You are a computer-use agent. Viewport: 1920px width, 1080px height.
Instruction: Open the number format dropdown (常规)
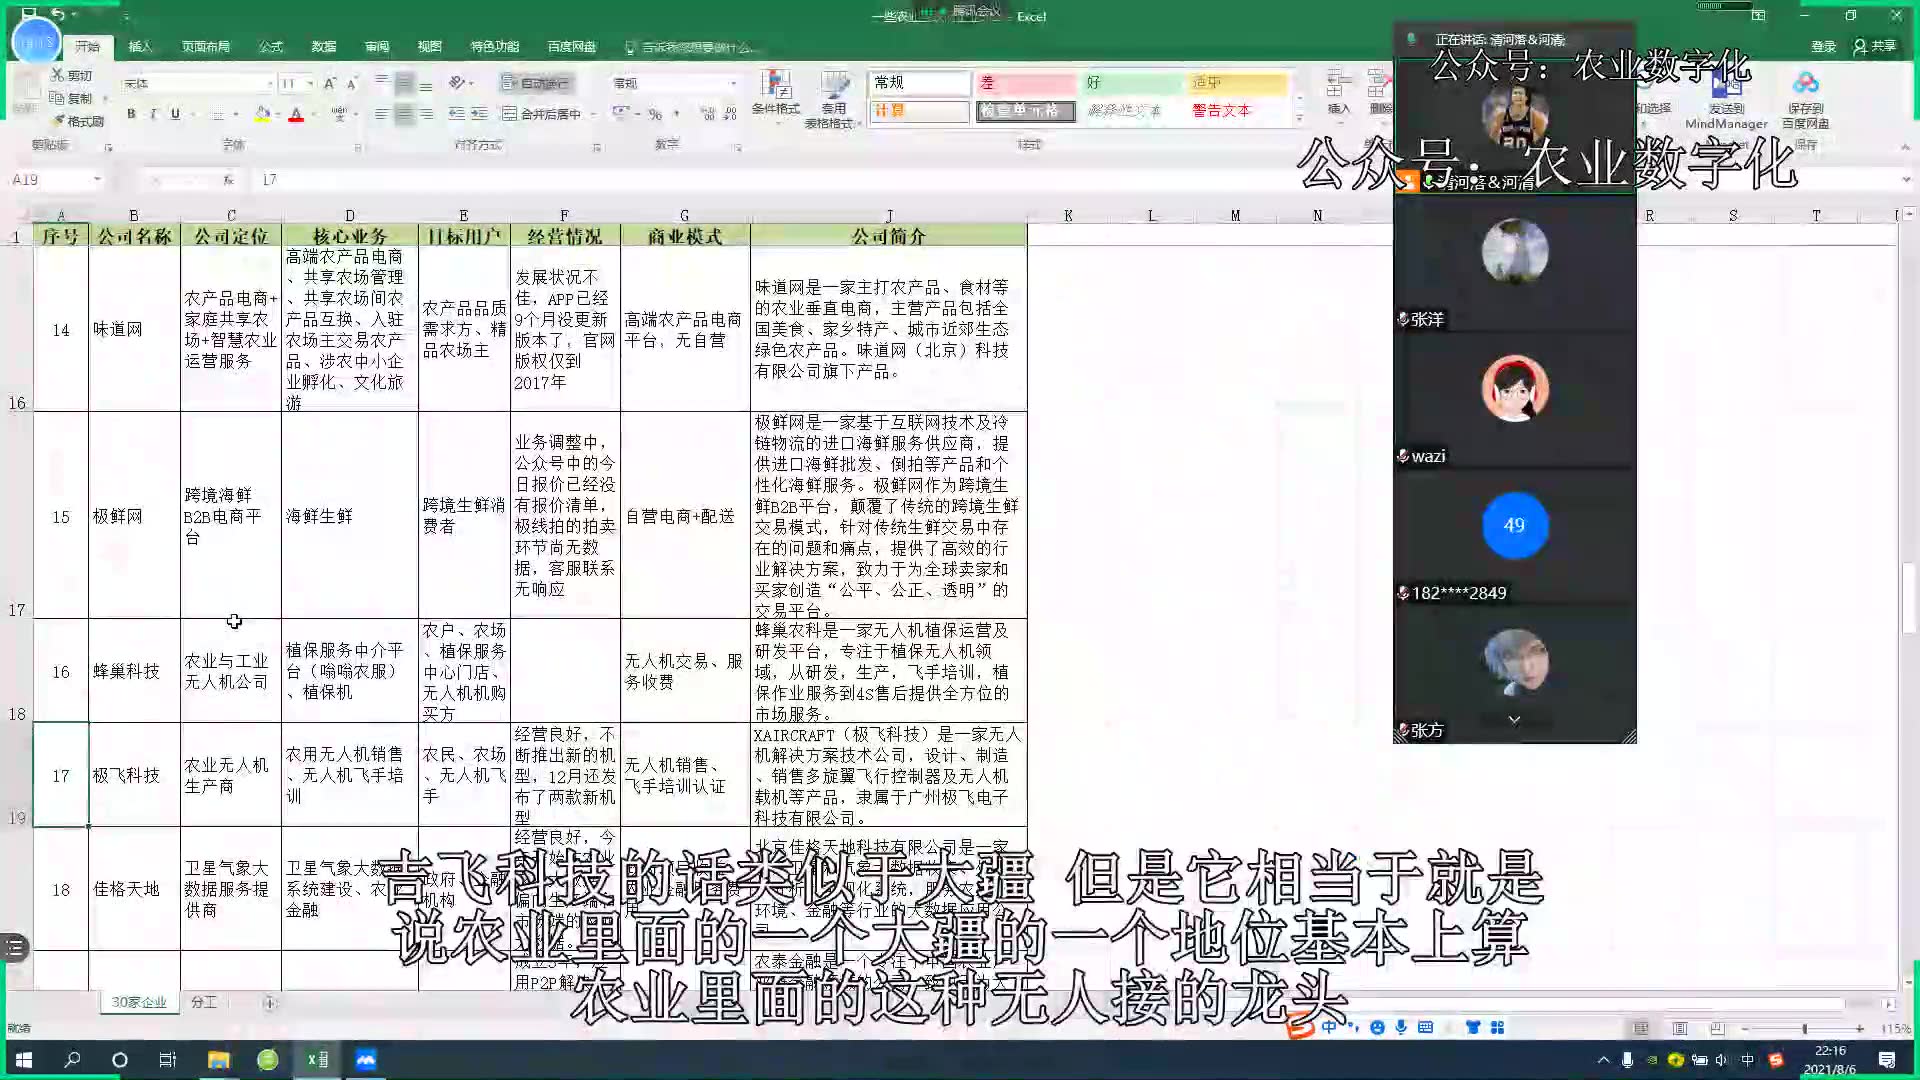coord(733,84)
